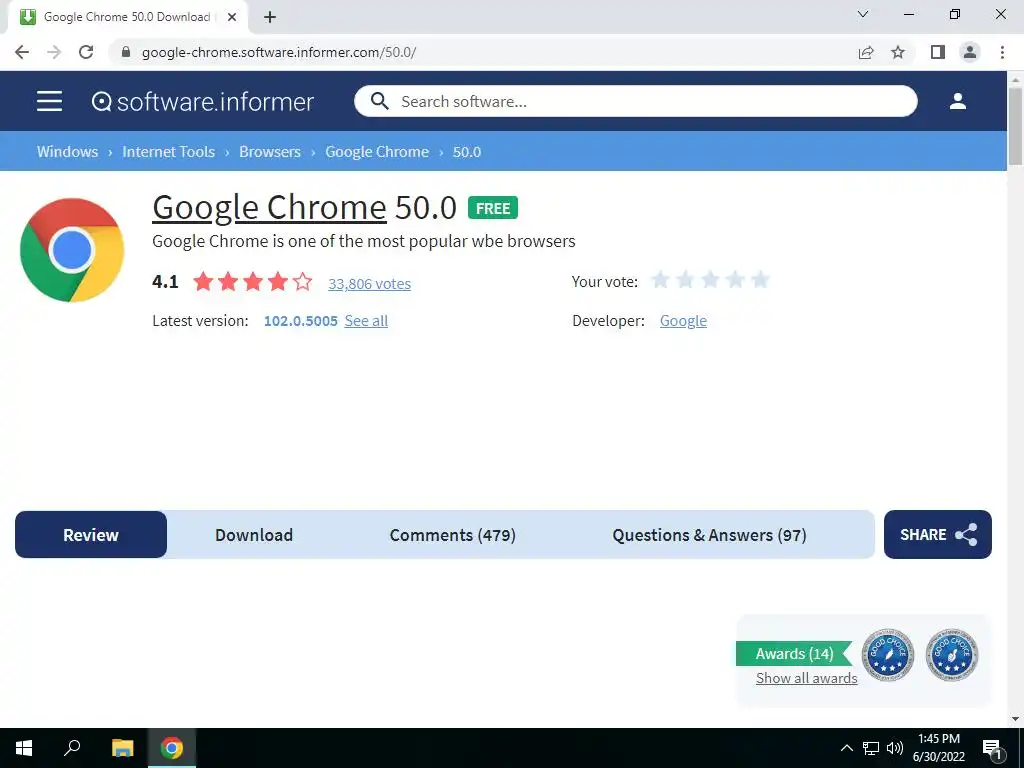Click the second good-choice award badge
Screen dimensions: 1024x768
952,655
